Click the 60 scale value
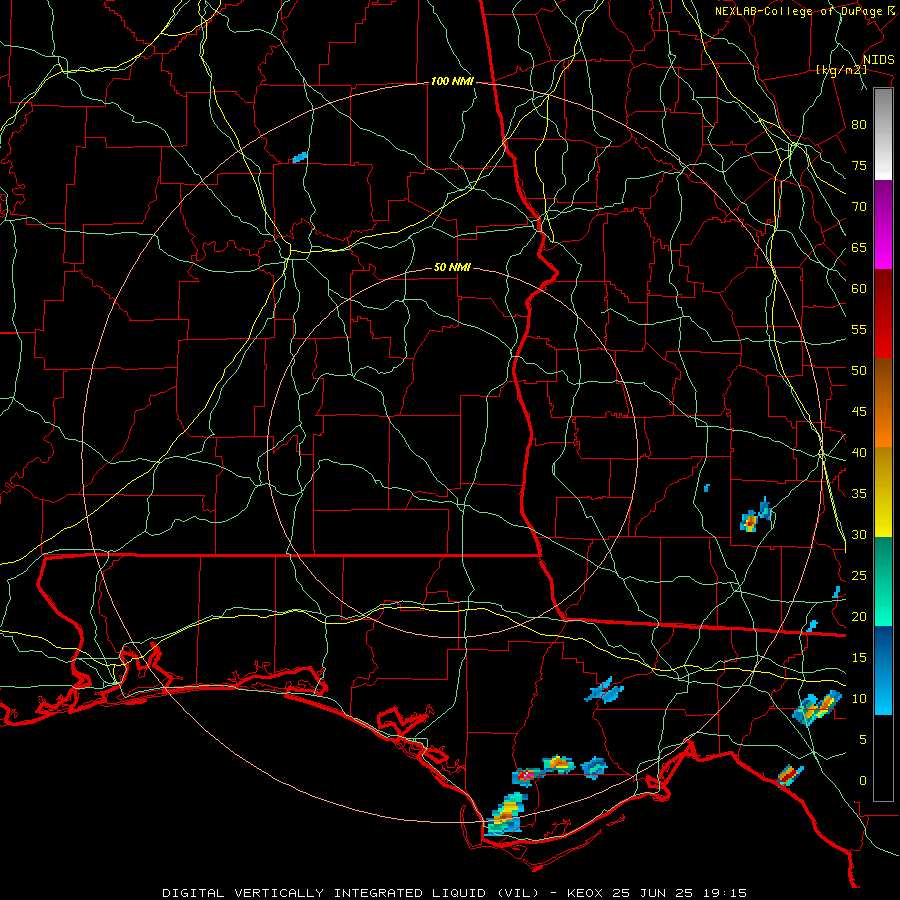The width and height of the screenshot is (900, 900). click(x=859, y=289)
